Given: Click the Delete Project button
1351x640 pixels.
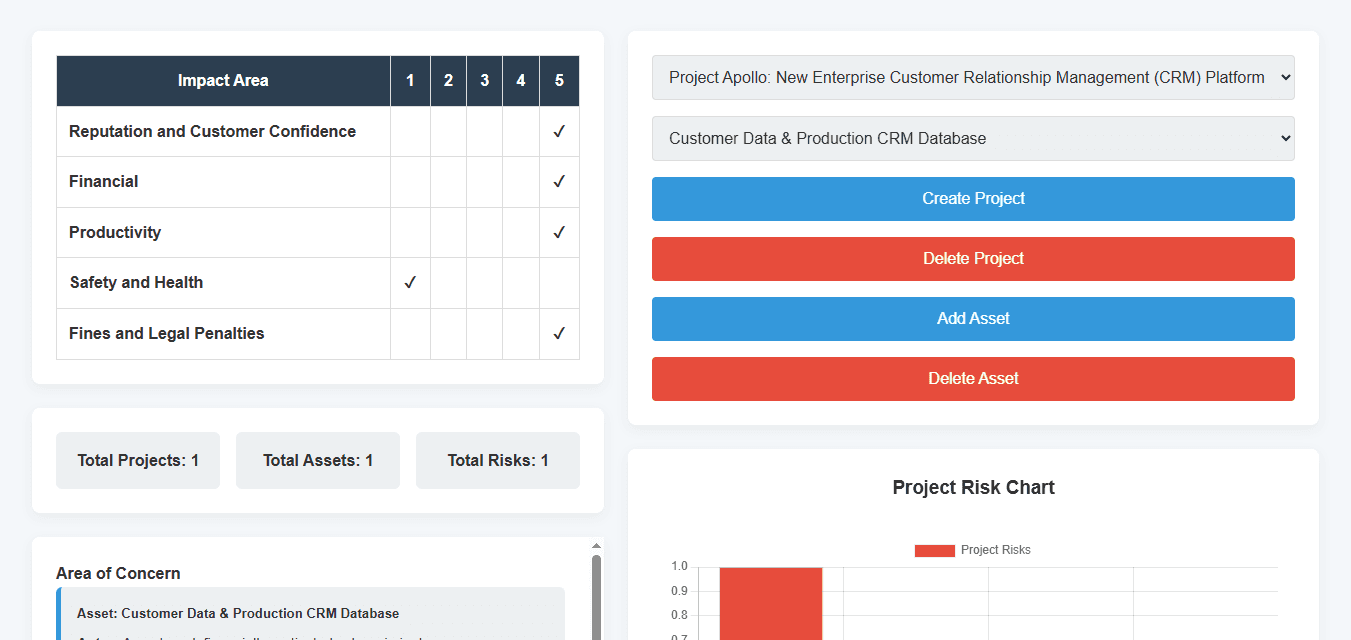Looking at the screenshot, I should (972, 258).
